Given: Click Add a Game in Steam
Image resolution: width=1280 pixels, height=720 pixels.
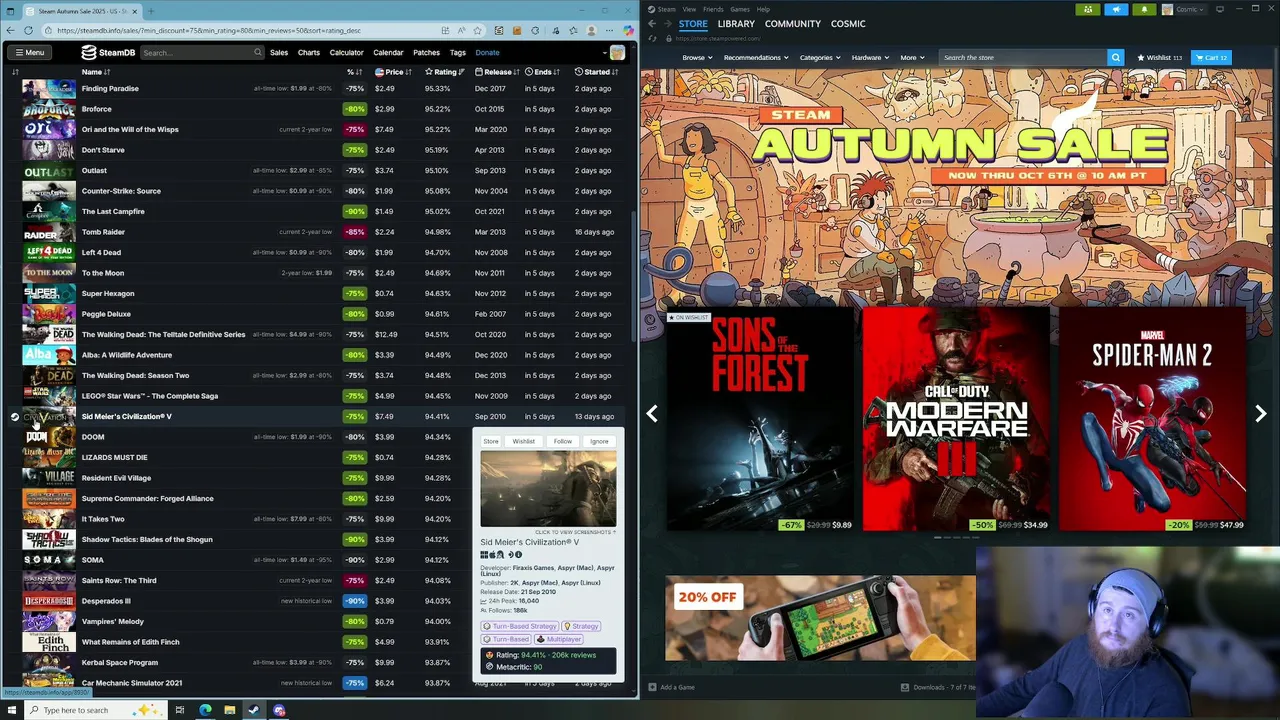Looking at the screenshot, I should (671, 687).
